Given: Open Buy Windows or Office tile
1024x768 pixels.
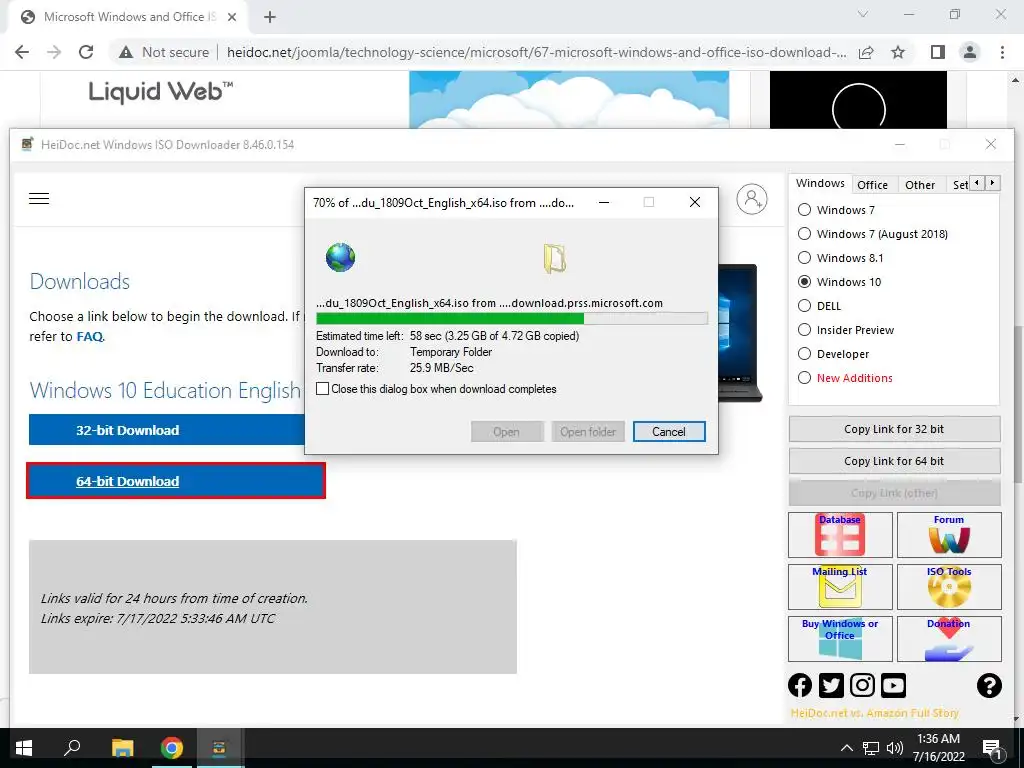Looking at the screenshot, I should [840, 639].
